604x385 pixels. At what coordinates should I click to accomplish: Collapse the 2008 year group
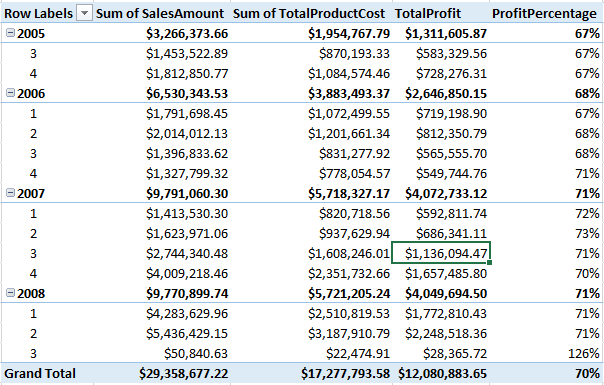[10, 293]
